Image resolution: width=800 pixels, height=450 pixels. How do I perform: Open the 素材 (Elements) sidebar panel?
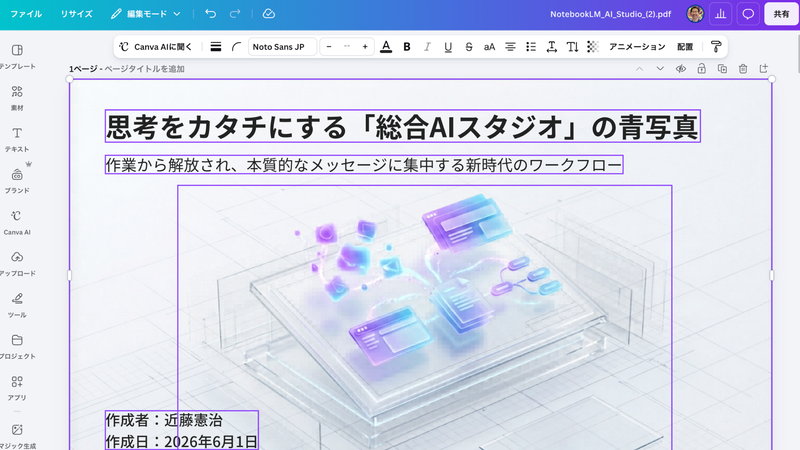[x=17, y=98]
